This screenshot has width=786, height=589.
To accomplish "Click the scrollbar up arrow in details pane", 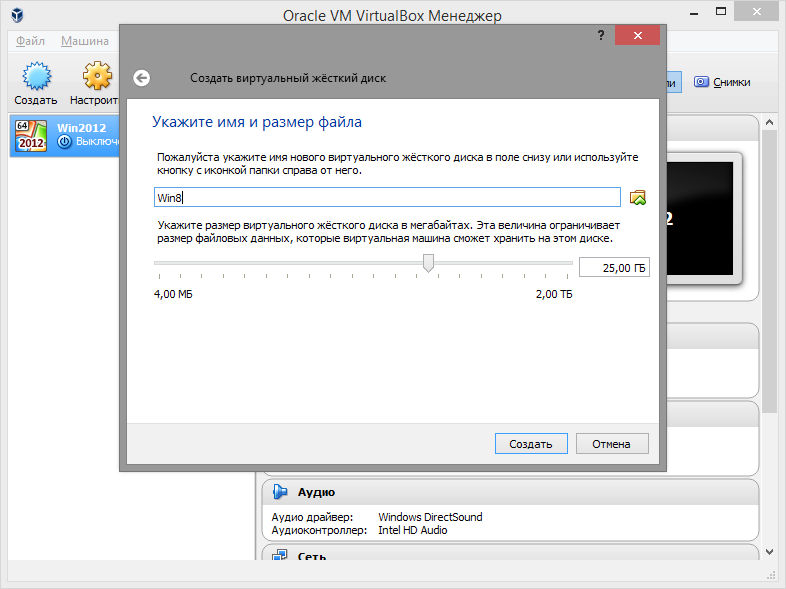I will tap(769, 122).
